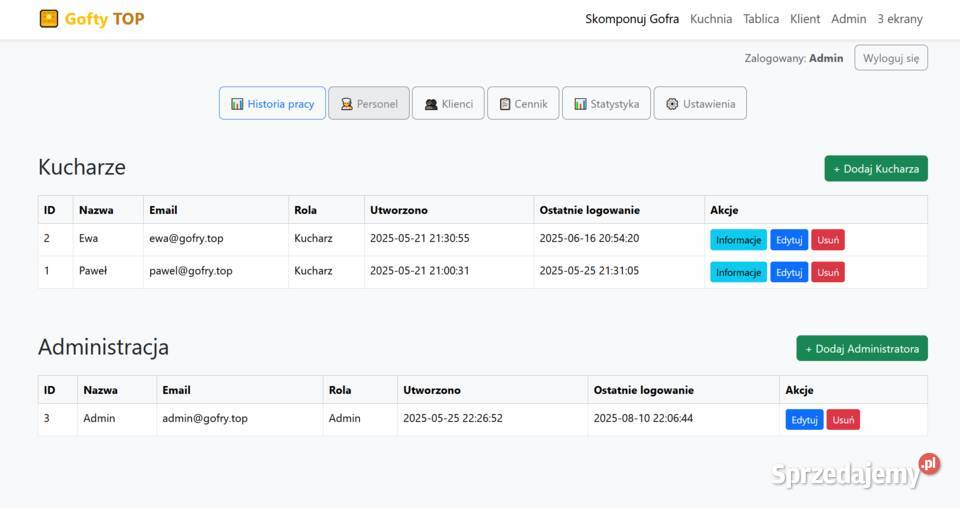Click the chef icon on Personel tab

347,104
